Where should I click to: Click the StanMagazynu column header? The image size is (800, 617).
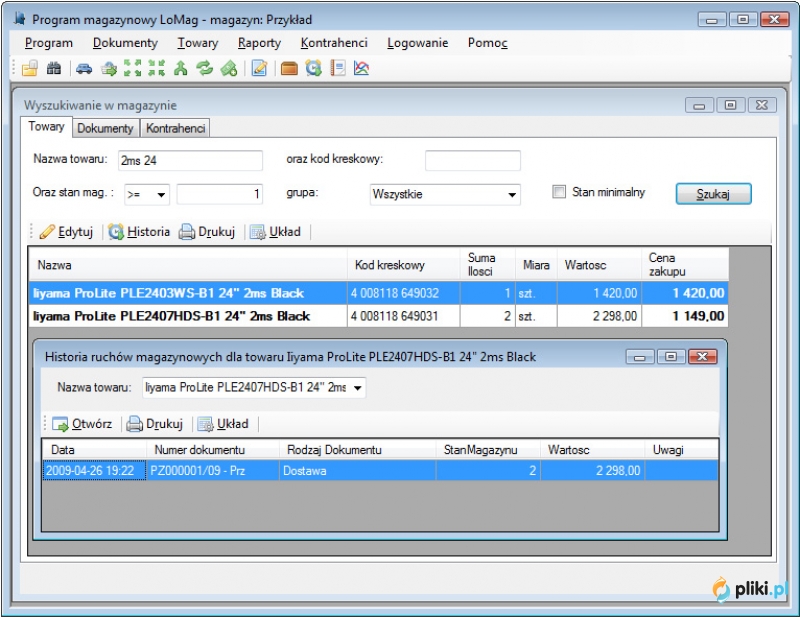click(x=488, y=450)
